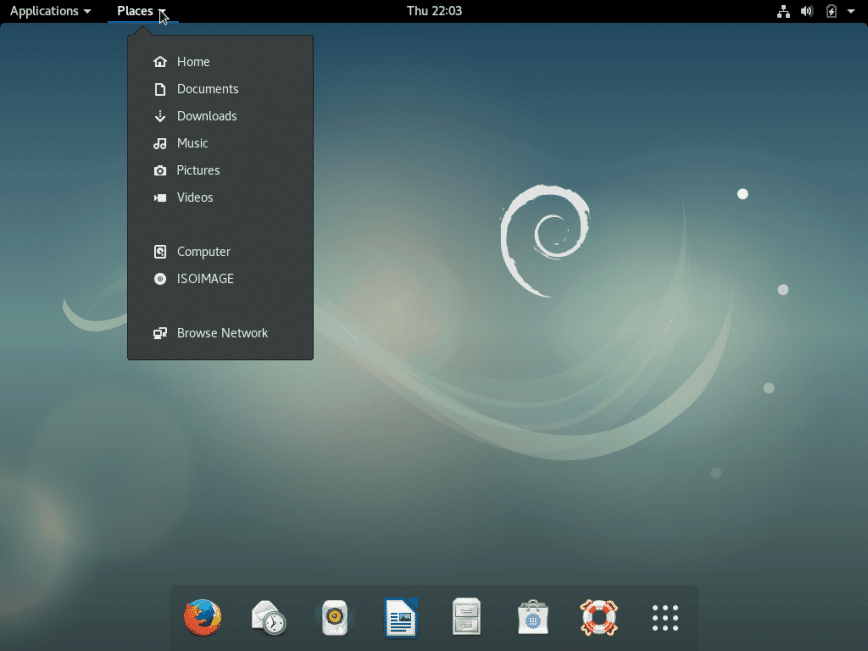Select Pictures label in the Places menu
The width and height of the screenshot is (868, 651).
(x=198, y=170)
